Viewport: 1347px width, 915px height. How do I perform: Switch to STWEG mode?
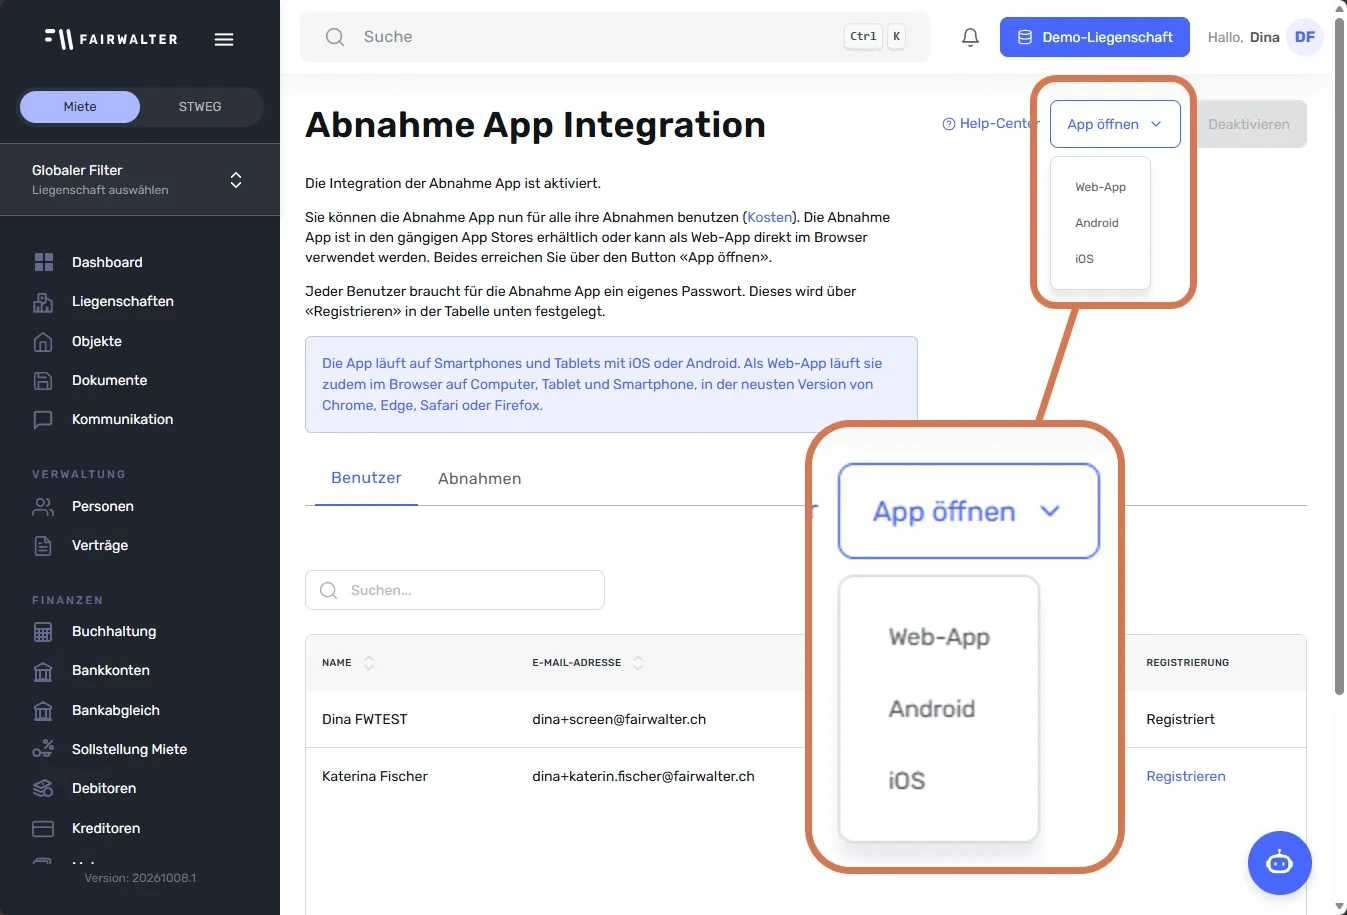click(200, 107)
